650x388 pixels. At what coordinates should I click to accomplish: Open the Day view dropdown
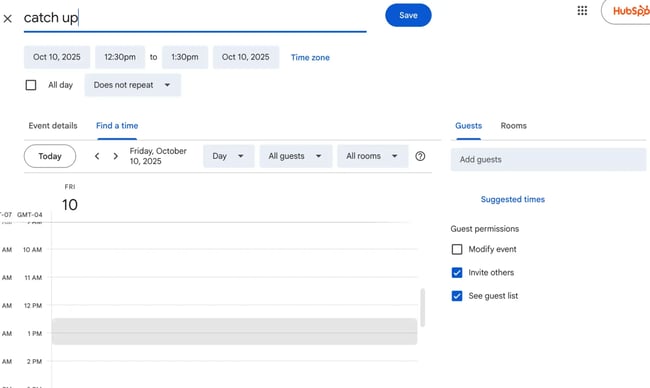(x=228, y=156)
